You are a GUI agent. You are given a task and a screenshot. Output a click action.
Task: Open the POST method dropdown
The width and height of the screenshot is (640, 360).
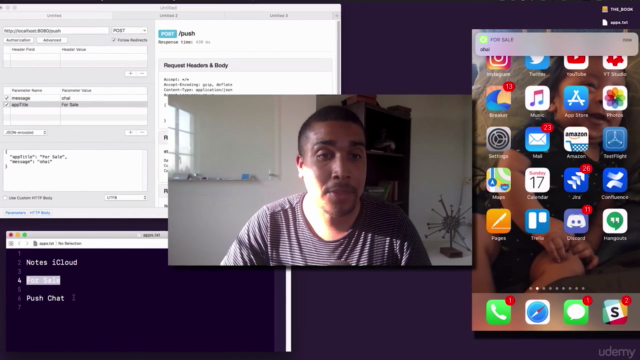[x=129, y=31]
